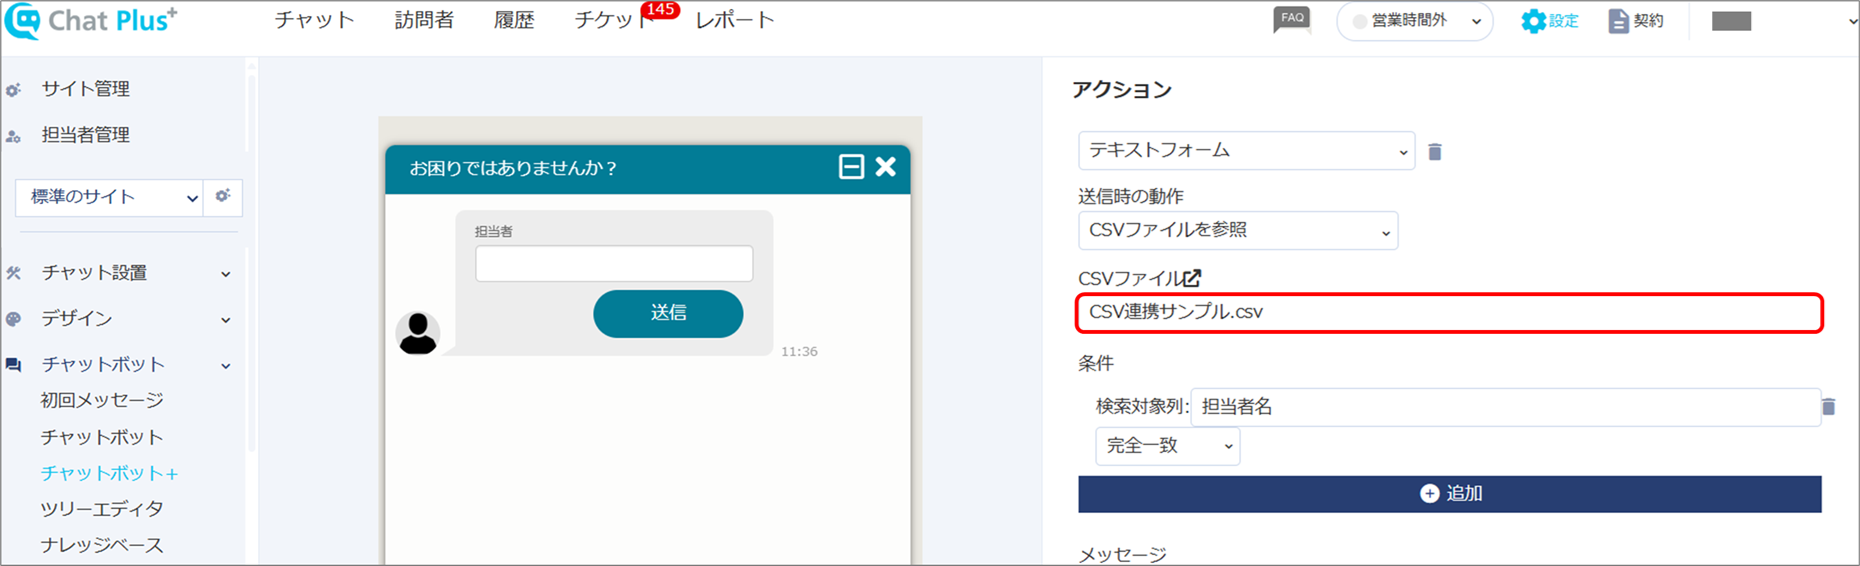Expand the デザイン section

(x=226, y=320)
